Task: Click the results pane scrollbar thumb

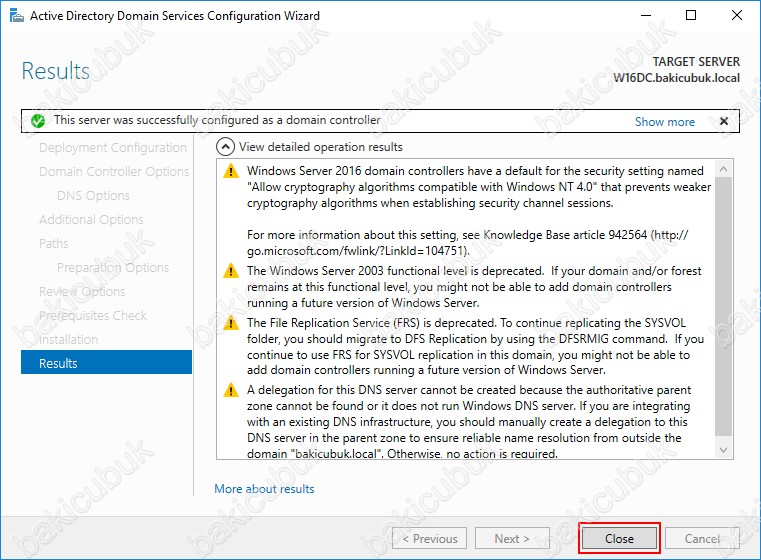Action: 723,306
